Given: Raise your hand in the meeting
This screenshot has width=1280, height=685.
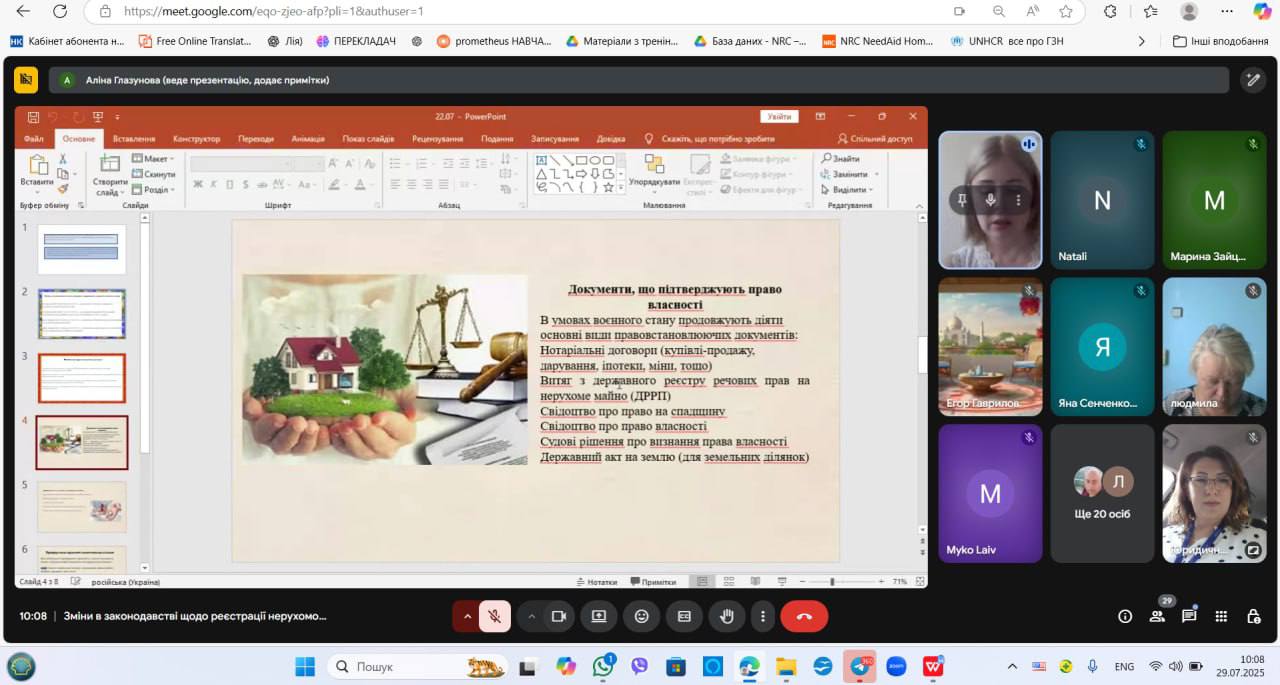Looking at the screenshot, I should click(728, 616).
